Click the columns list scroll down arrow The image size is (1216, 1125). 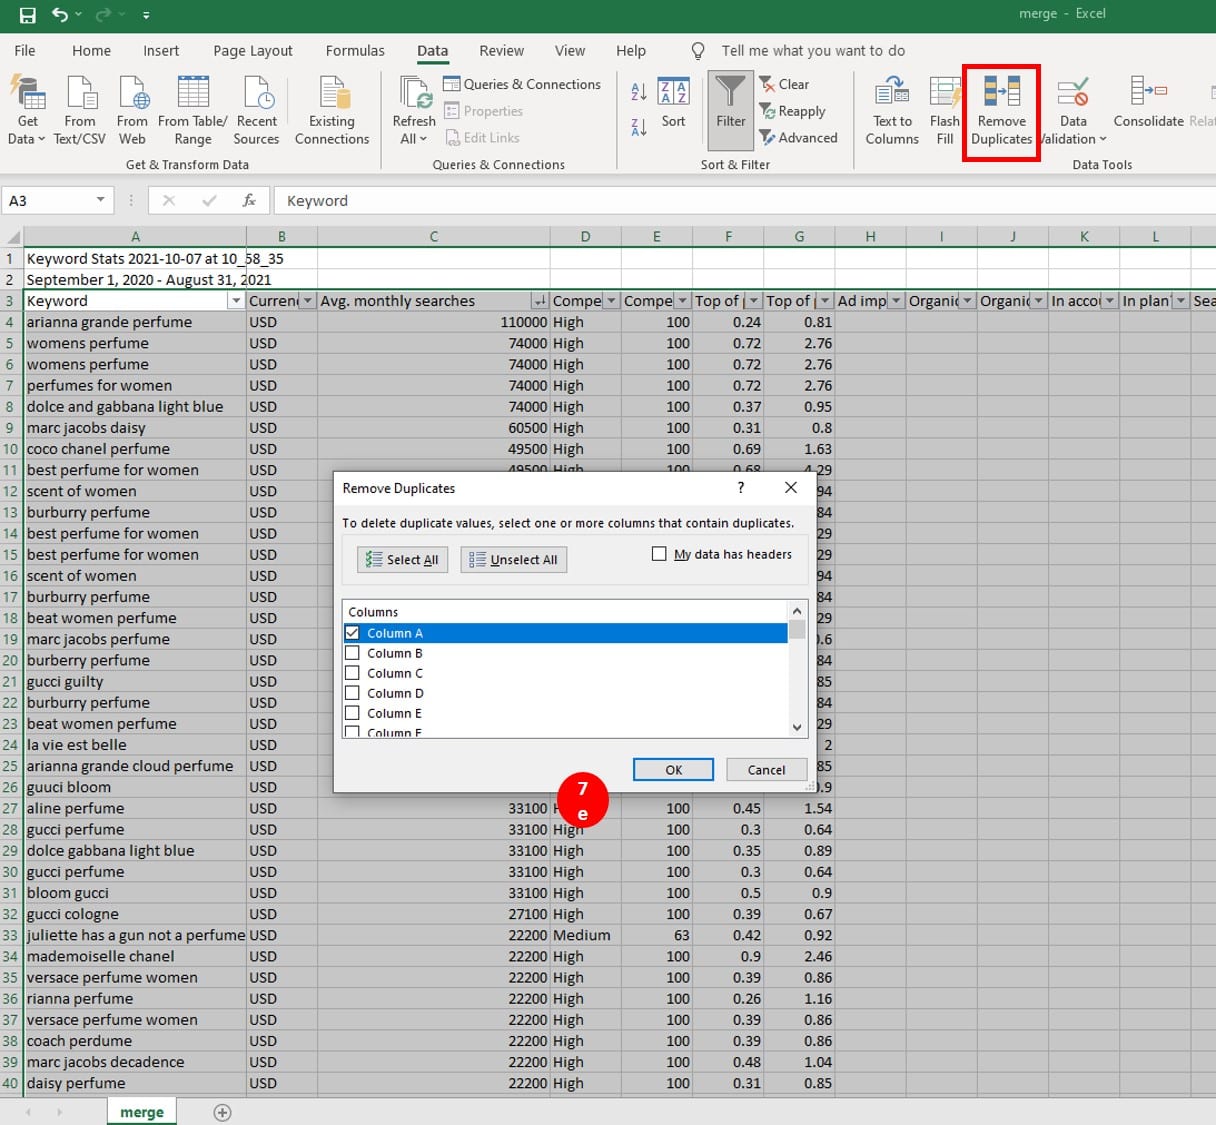797,727
